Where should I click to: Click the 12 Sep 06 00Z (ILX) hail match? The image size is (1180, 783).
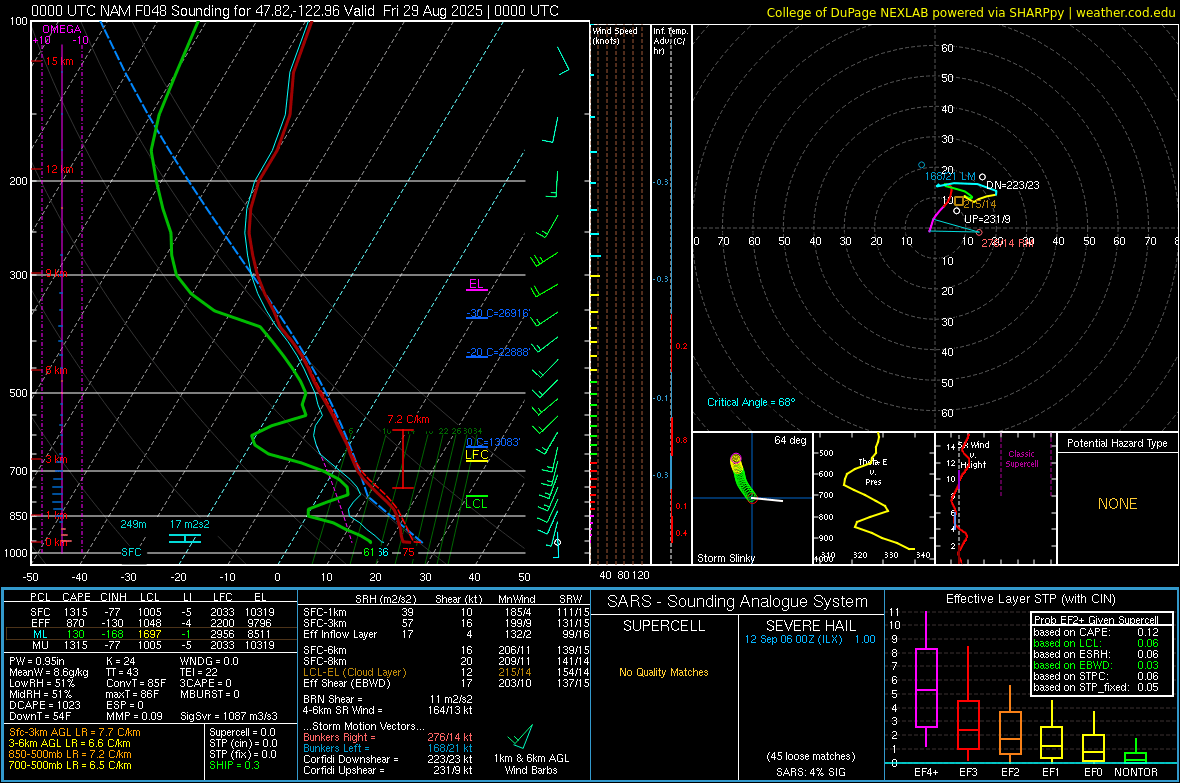[x=810, y=639]
